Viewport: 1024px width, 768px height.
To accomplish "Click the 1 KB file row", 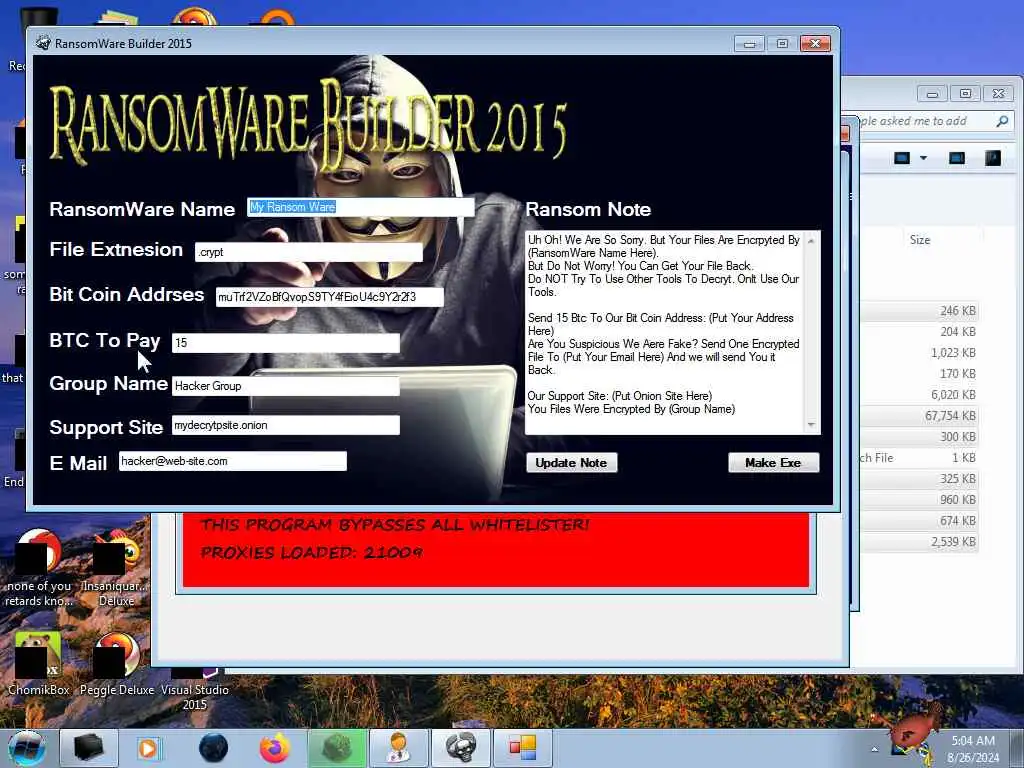I will pos(919,458).
